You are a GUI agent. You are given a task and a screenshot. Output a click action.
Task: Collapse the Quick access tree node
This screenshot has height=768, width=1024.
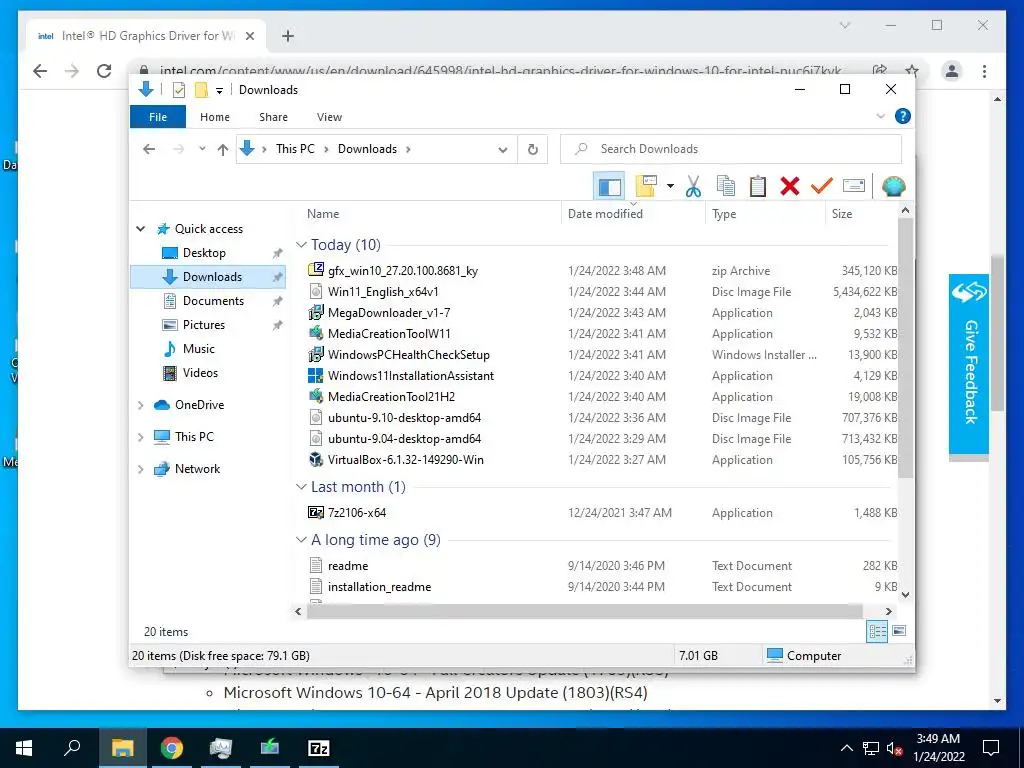point(140,229)
